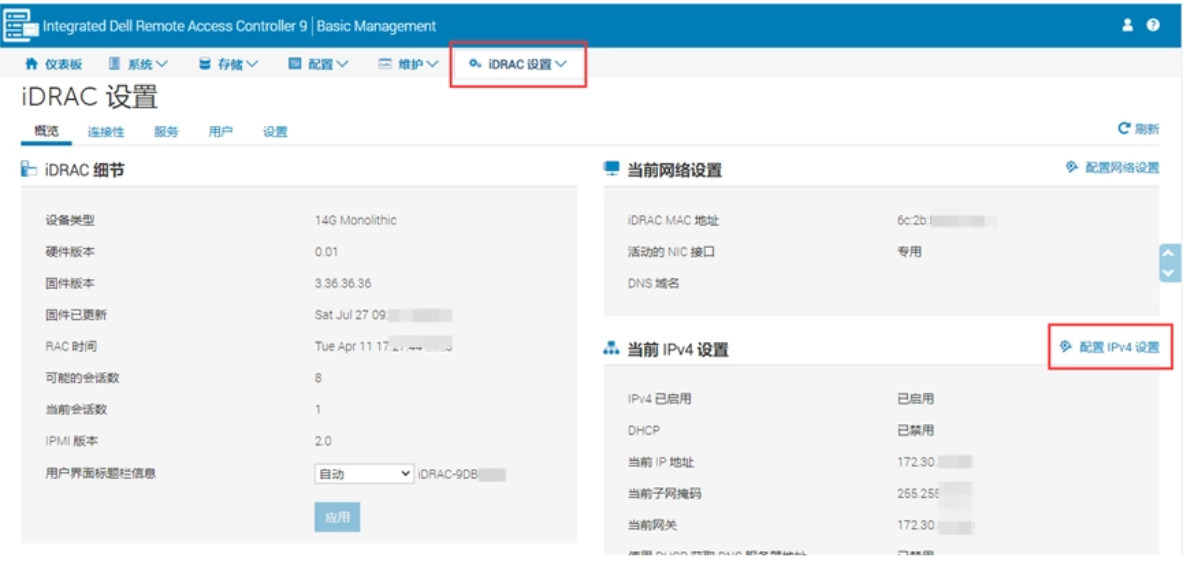Screen dimensions: 1183x567
Task: Click the iDRAC 设置 page title
Action: click(90, 97)
